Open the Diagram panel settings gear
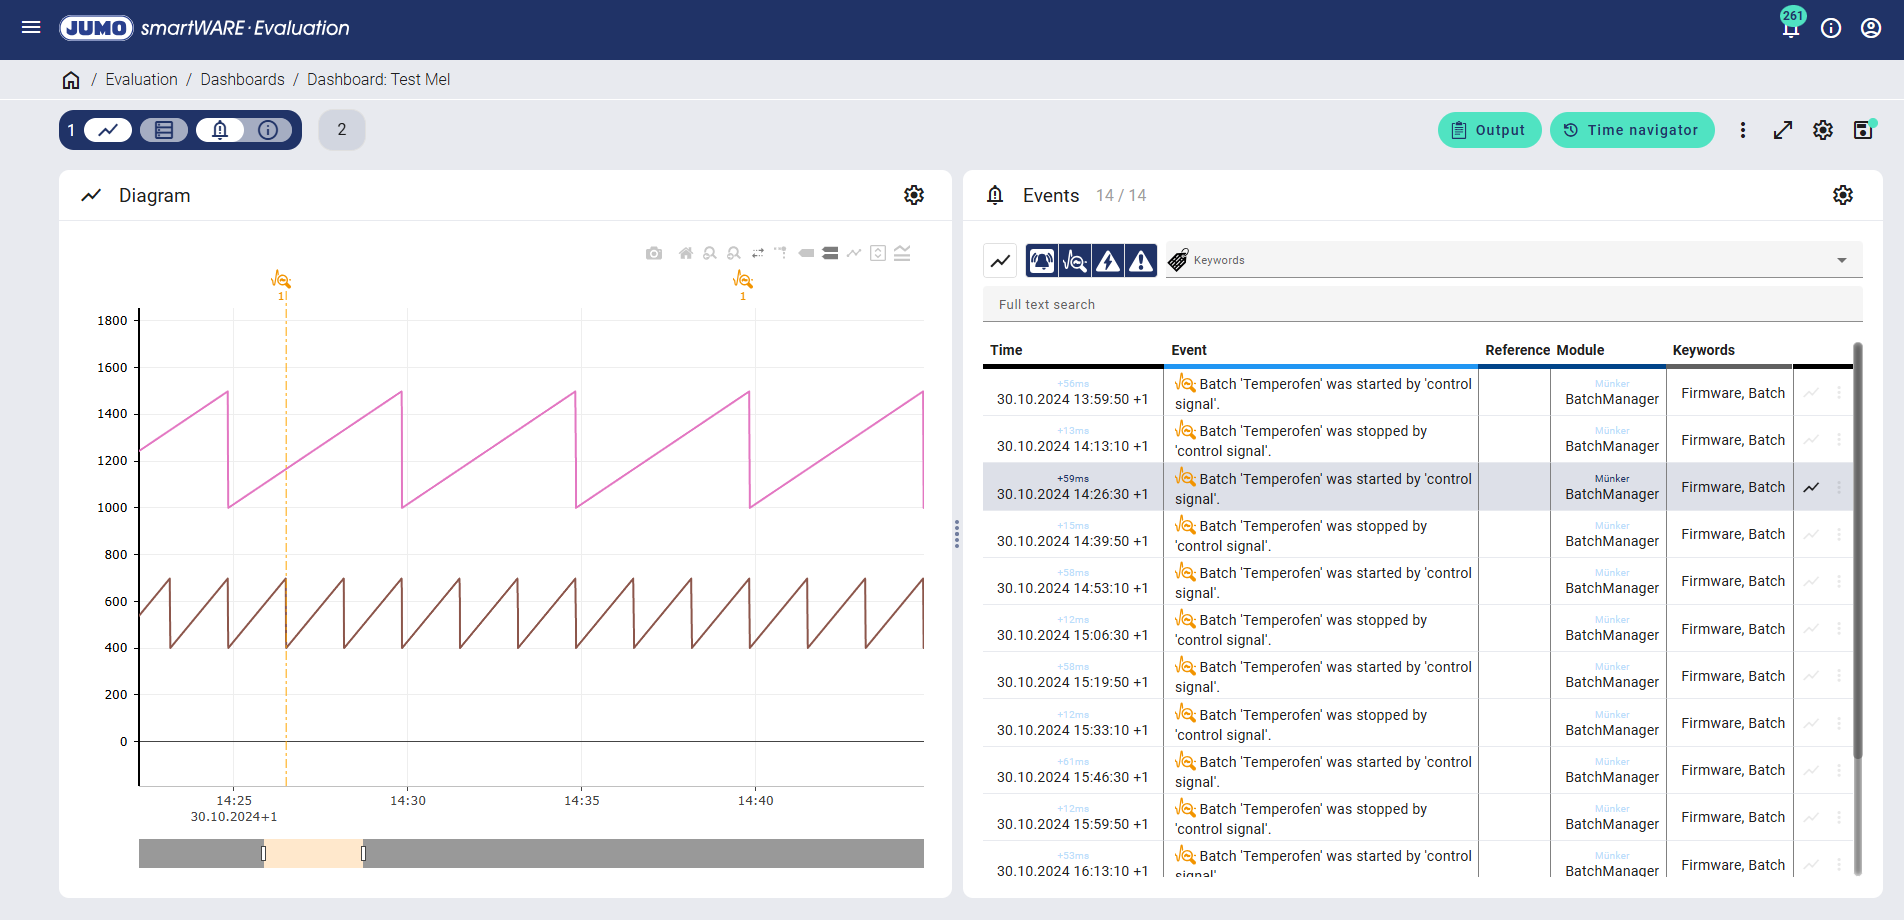The height and width of the screenshot is (920, 1904). (913, 195)
